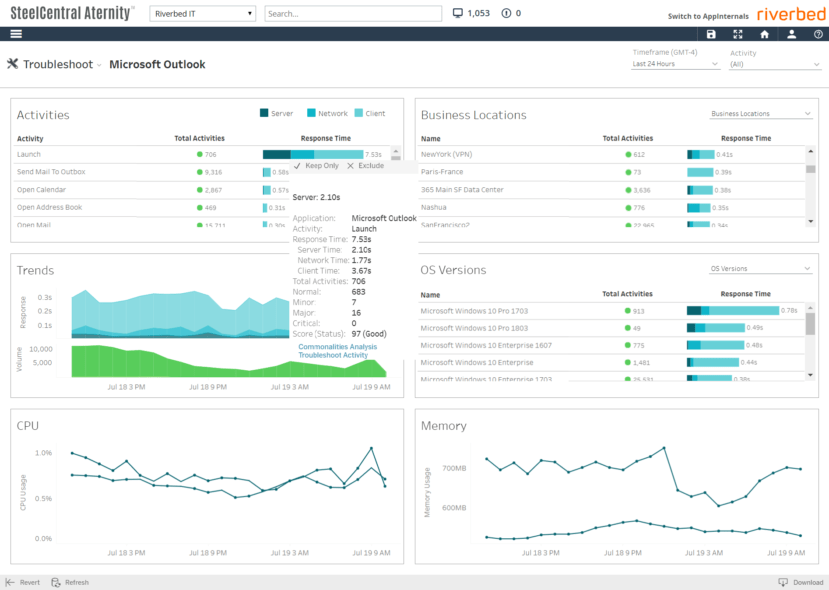Click the Refresh button
Screen dimensions: 829x590
[x=70, y=582]
